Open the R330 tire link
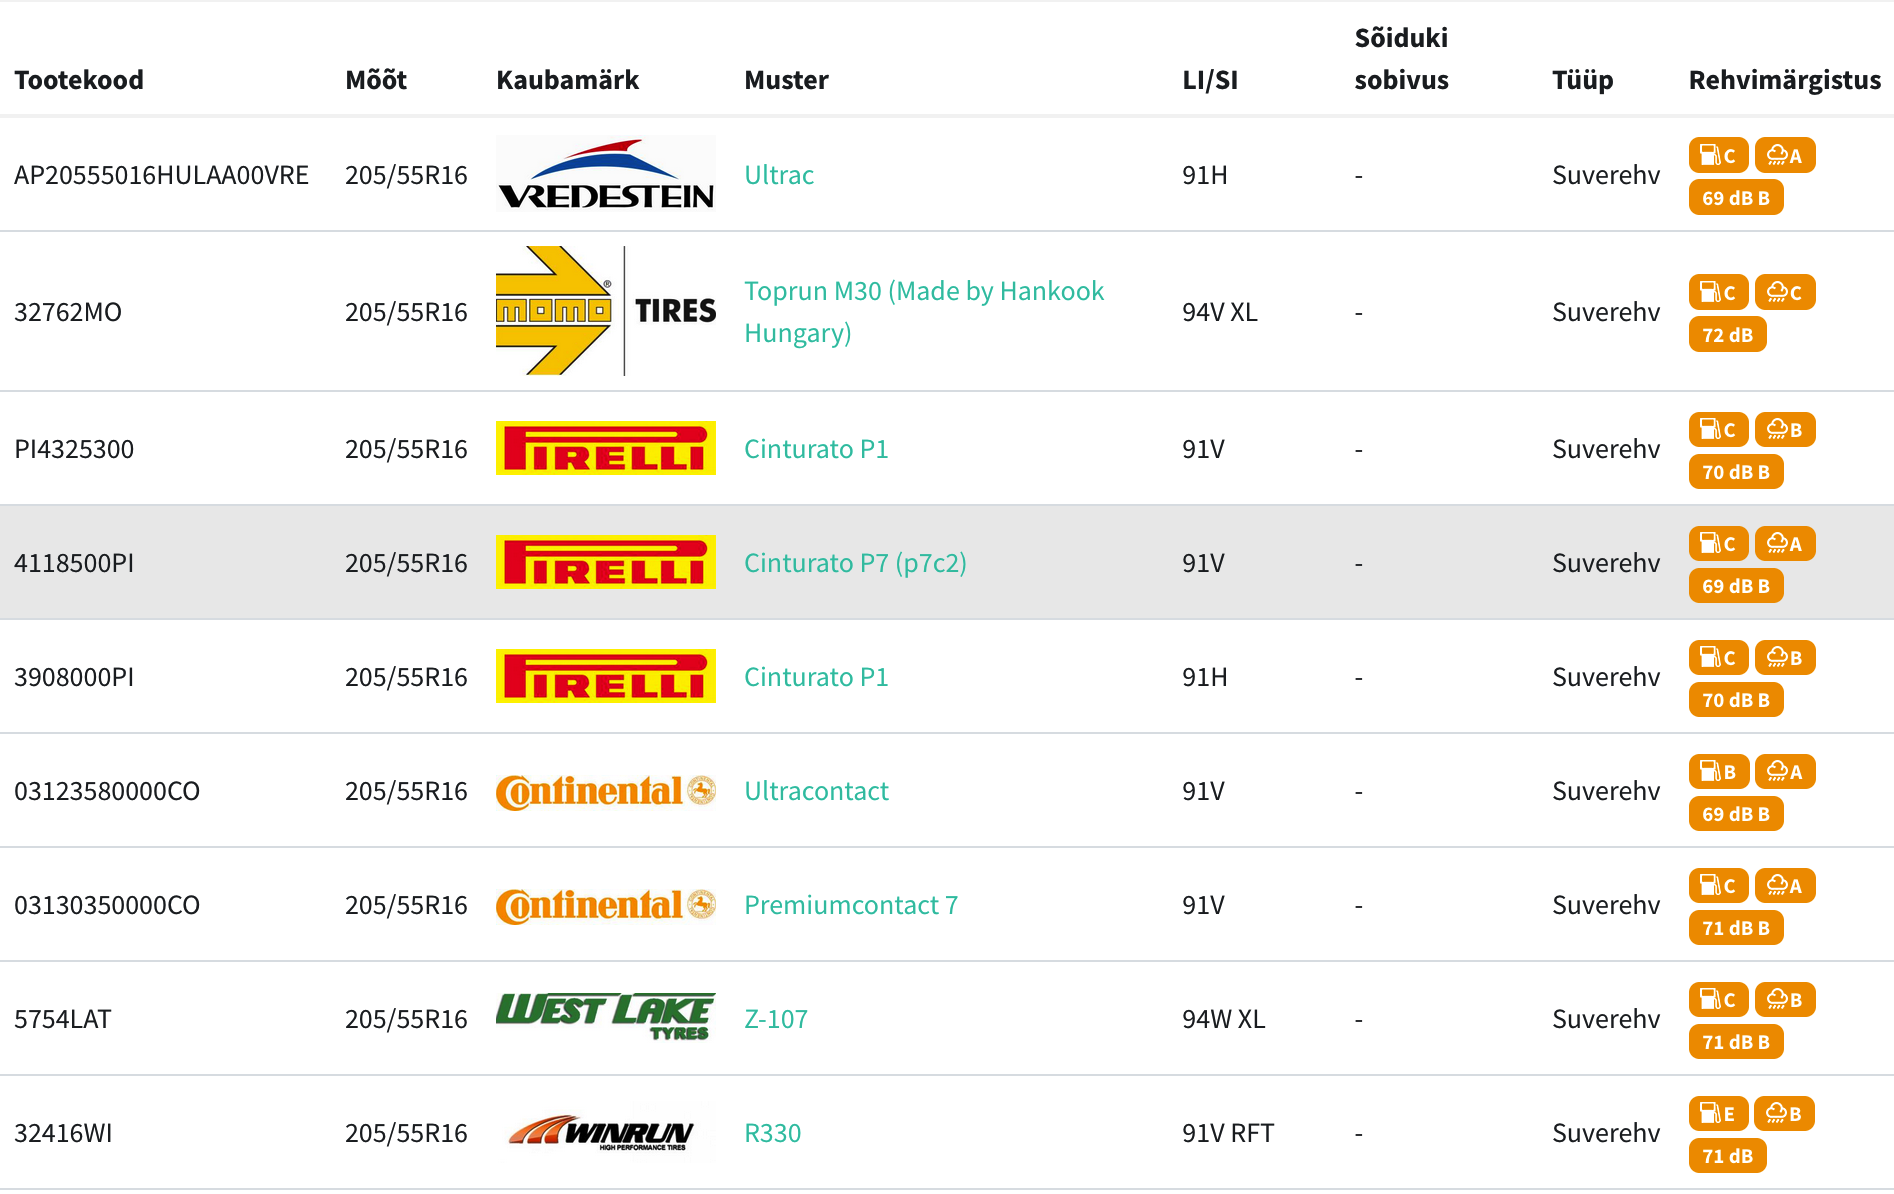 click(773, 1133)
